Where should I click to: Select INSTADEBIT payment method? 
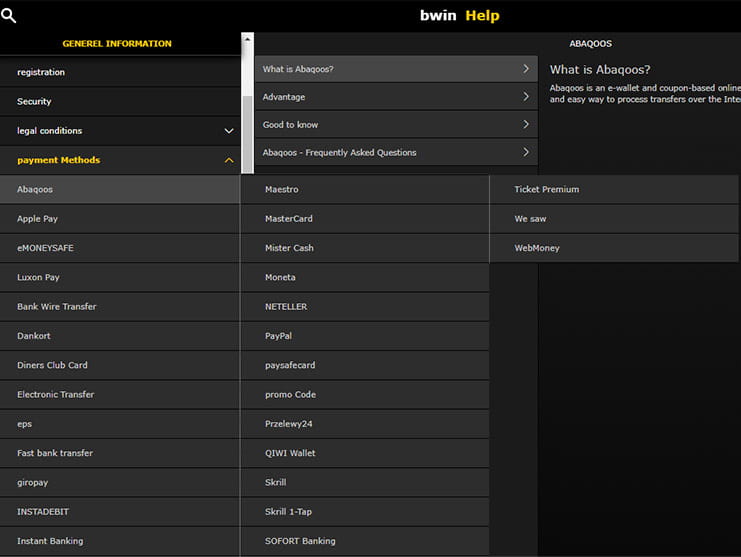coord(120,512)
